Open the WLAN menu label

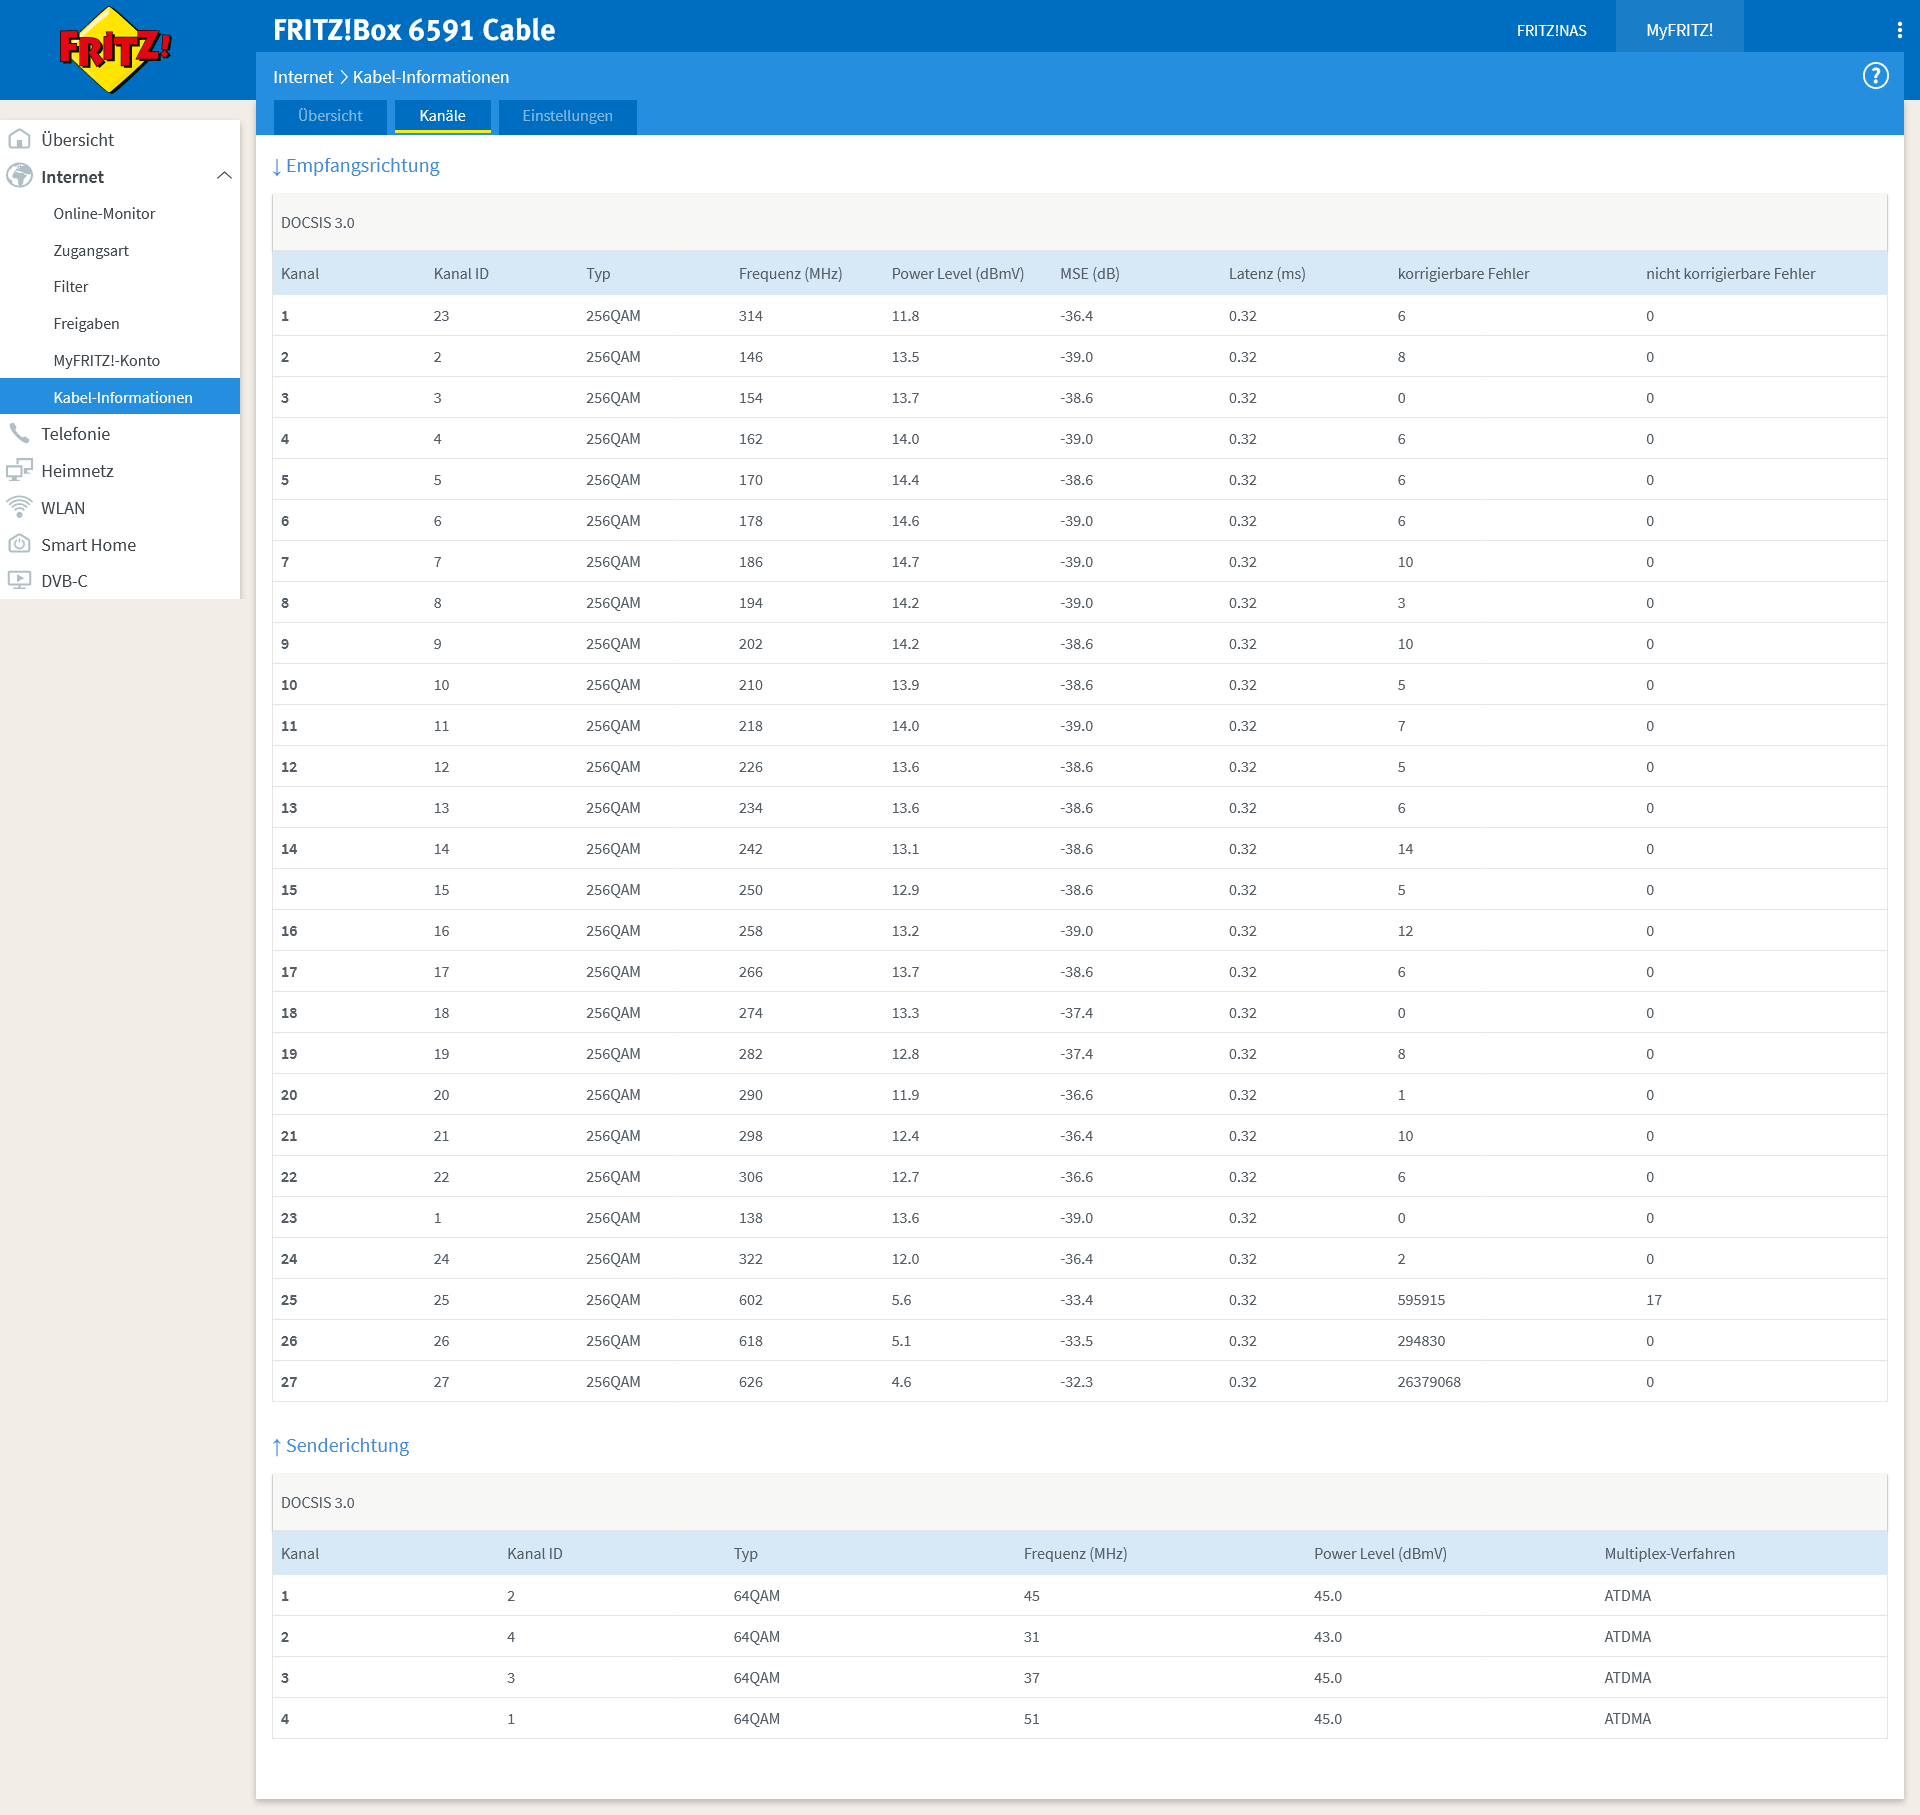tap(63, 508)
